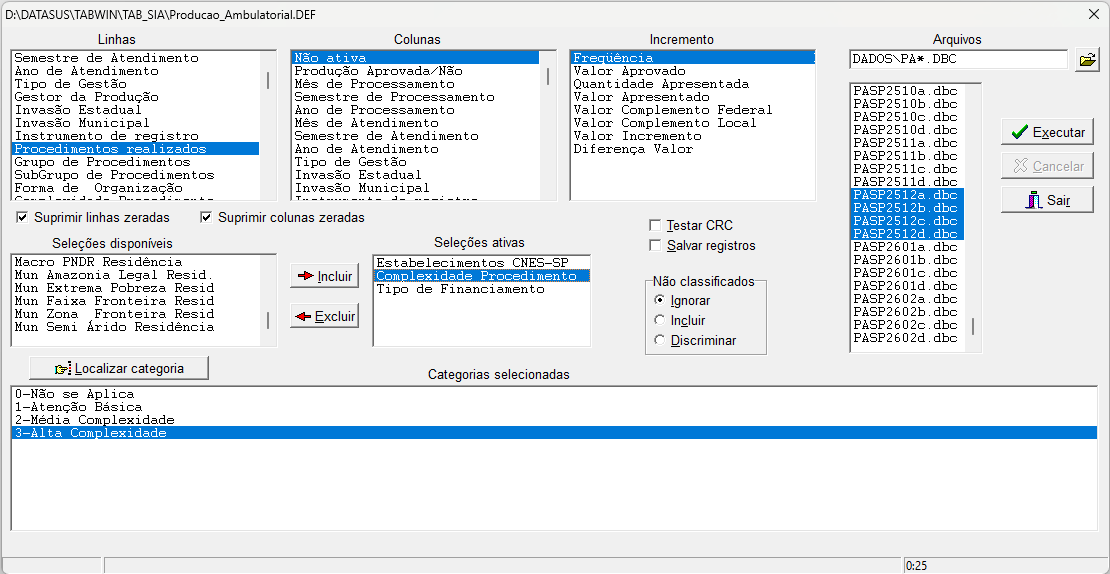Select Gestor da Produção in Linhas
1110x574 pixels.
(x=136, y=96)
